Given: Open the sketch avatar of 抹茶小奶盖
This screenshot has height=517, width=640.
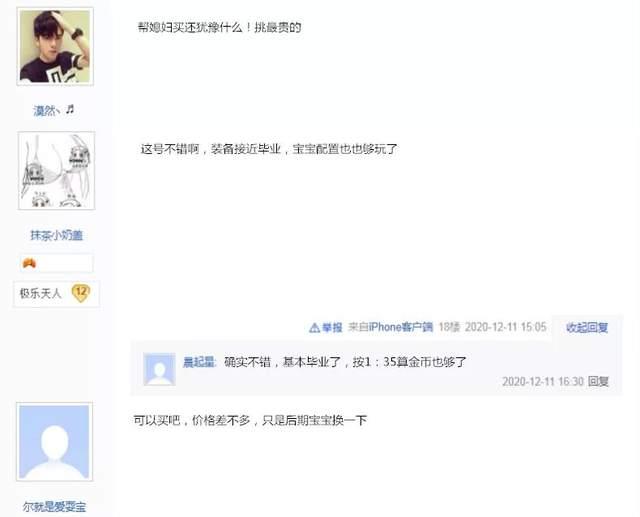Looking at the screenshot, I should (56, 171).
